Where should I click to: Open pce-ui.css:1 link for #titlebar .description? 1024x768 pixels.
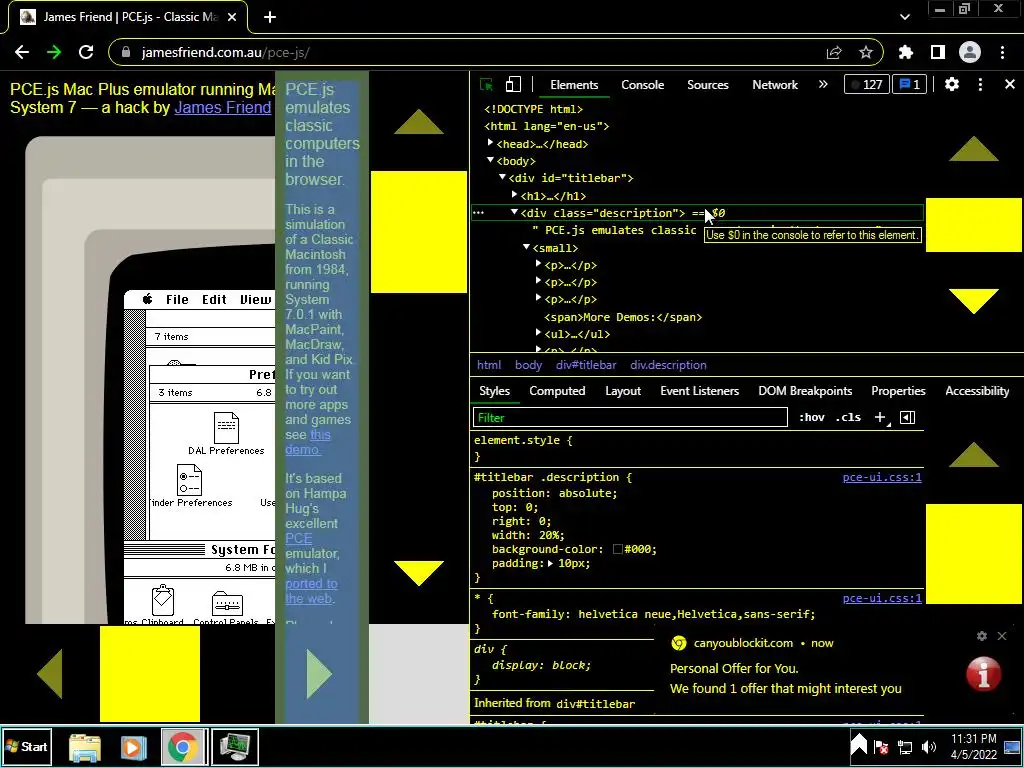882,477
